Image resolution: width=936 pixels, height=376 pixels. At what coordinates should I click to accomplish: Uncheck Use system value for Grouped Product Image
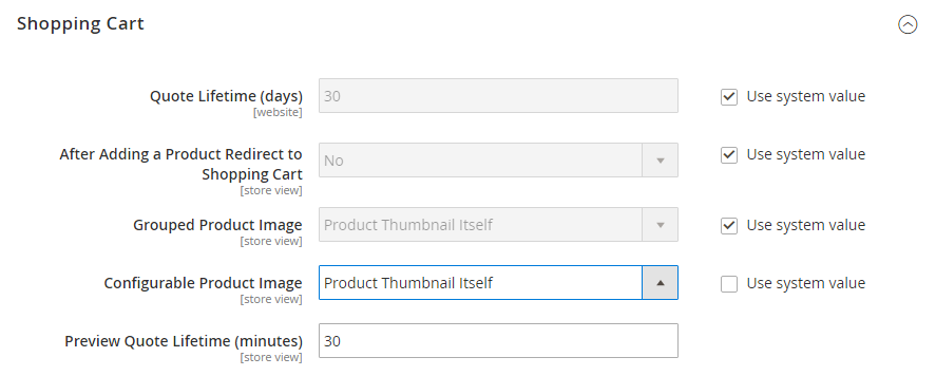click(729, 226)
